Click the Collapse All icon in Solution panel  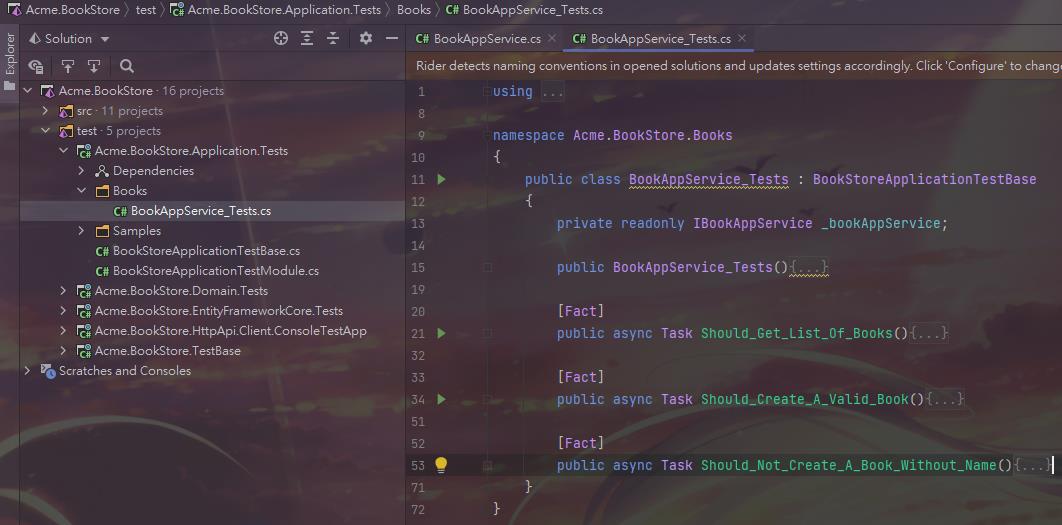333,38
